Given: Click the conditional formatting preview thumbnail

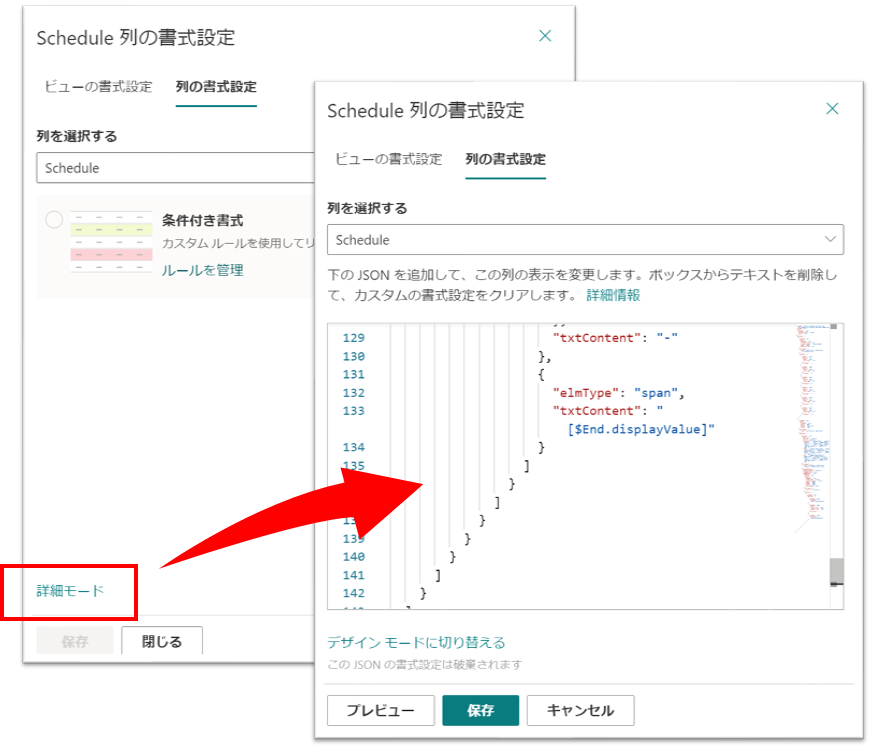Looking at the screenshot, I should tap(111, 241).
